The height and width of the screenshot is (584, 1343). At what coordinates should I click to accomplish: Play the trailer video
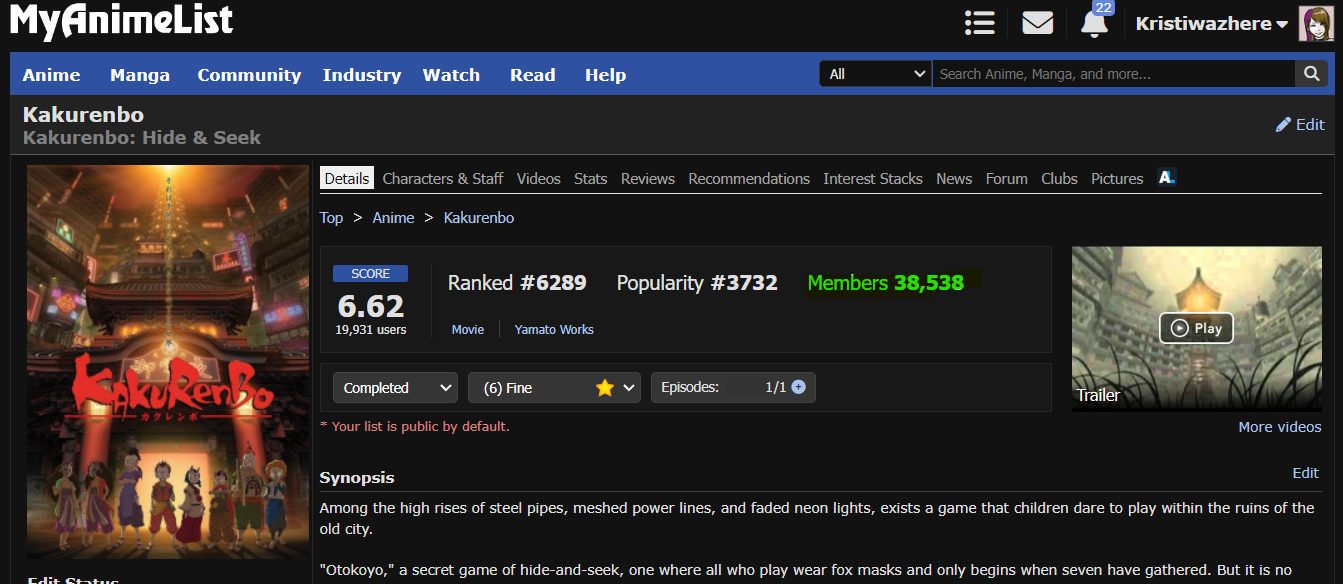pos(1196,328)
